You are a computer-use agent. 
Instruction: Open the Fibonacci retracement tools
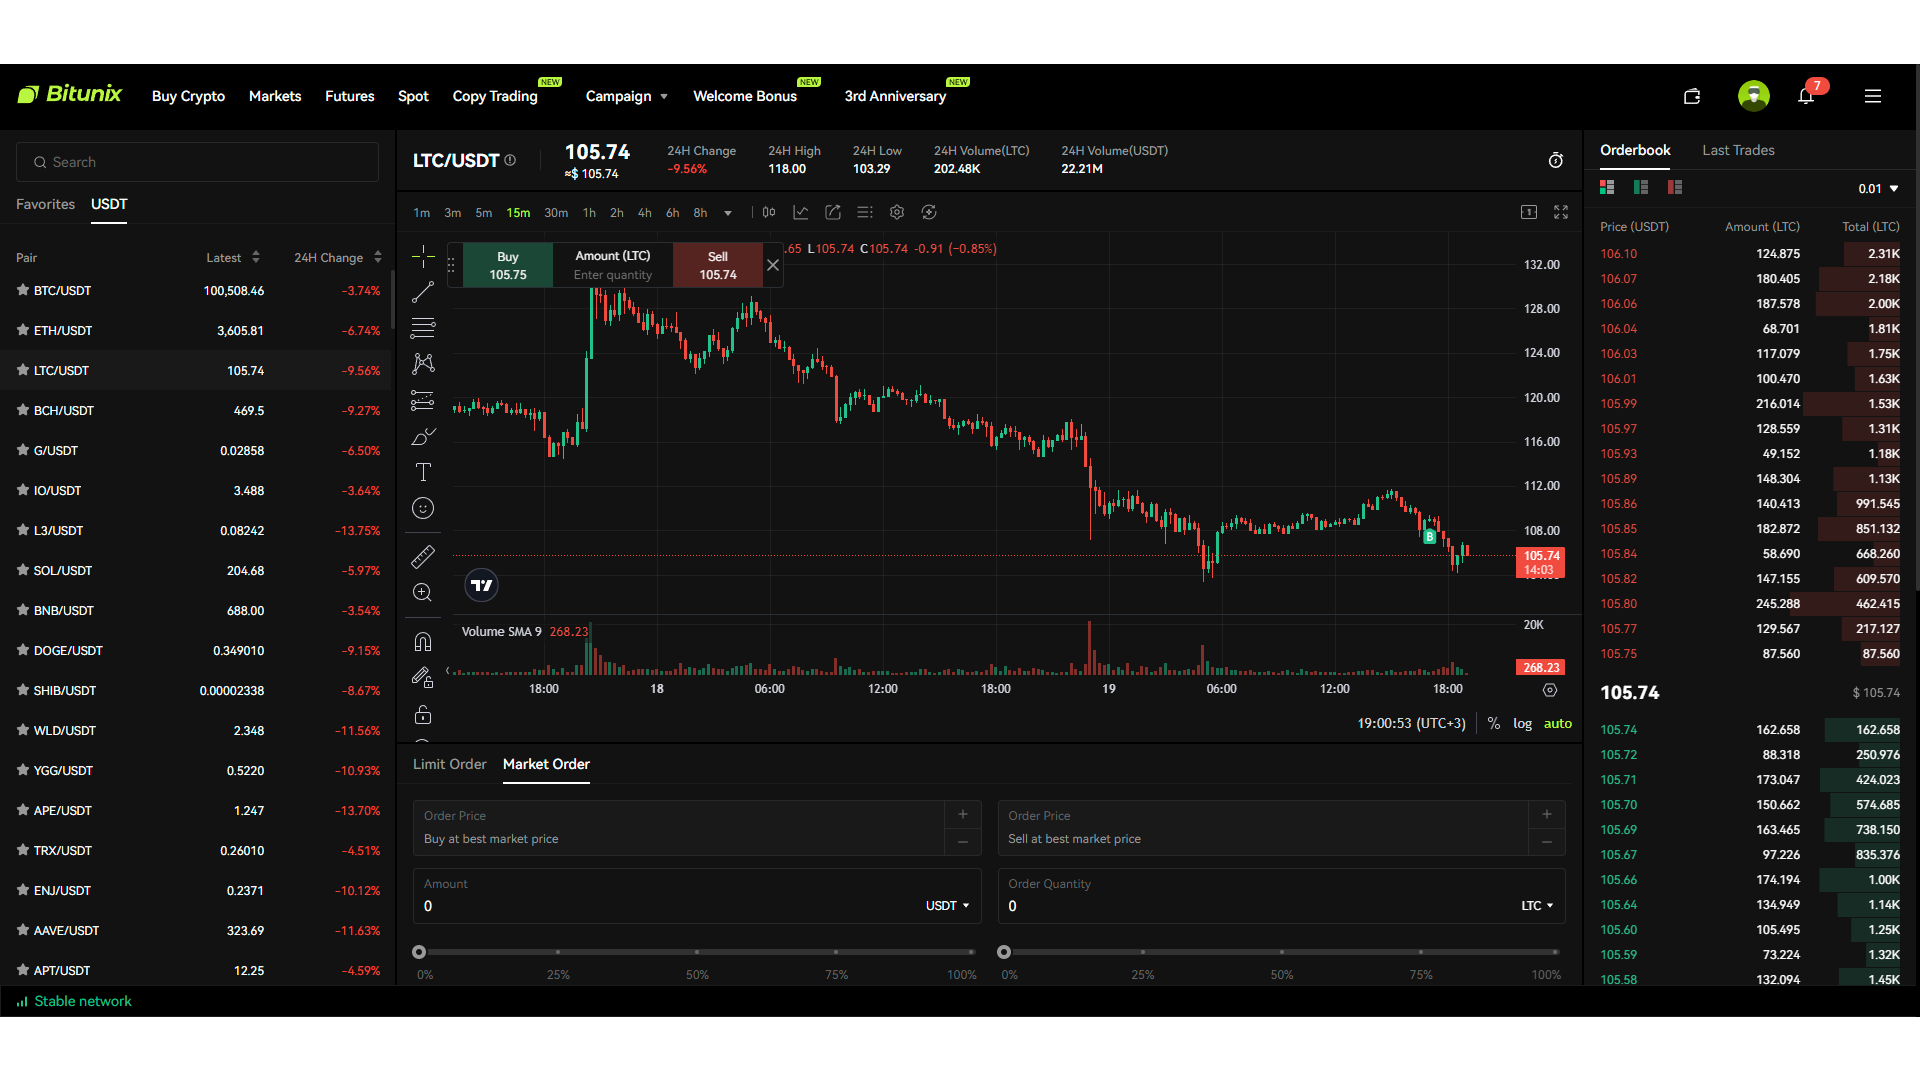click(423, 328)
